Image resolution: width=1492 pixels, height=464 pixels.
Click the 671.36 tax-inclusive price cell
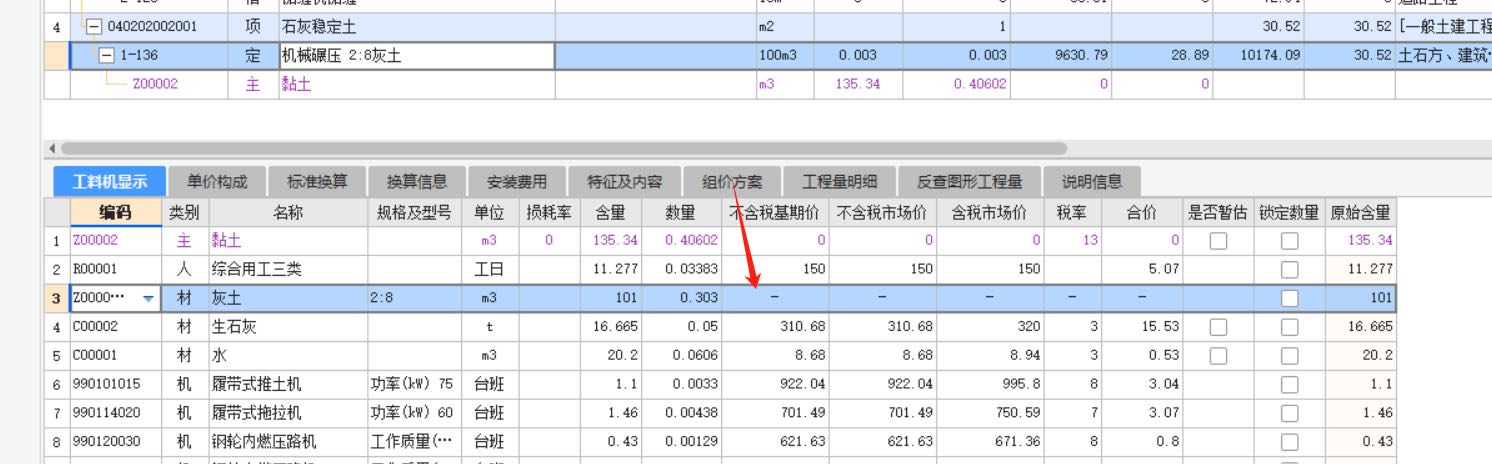point(990,441)
